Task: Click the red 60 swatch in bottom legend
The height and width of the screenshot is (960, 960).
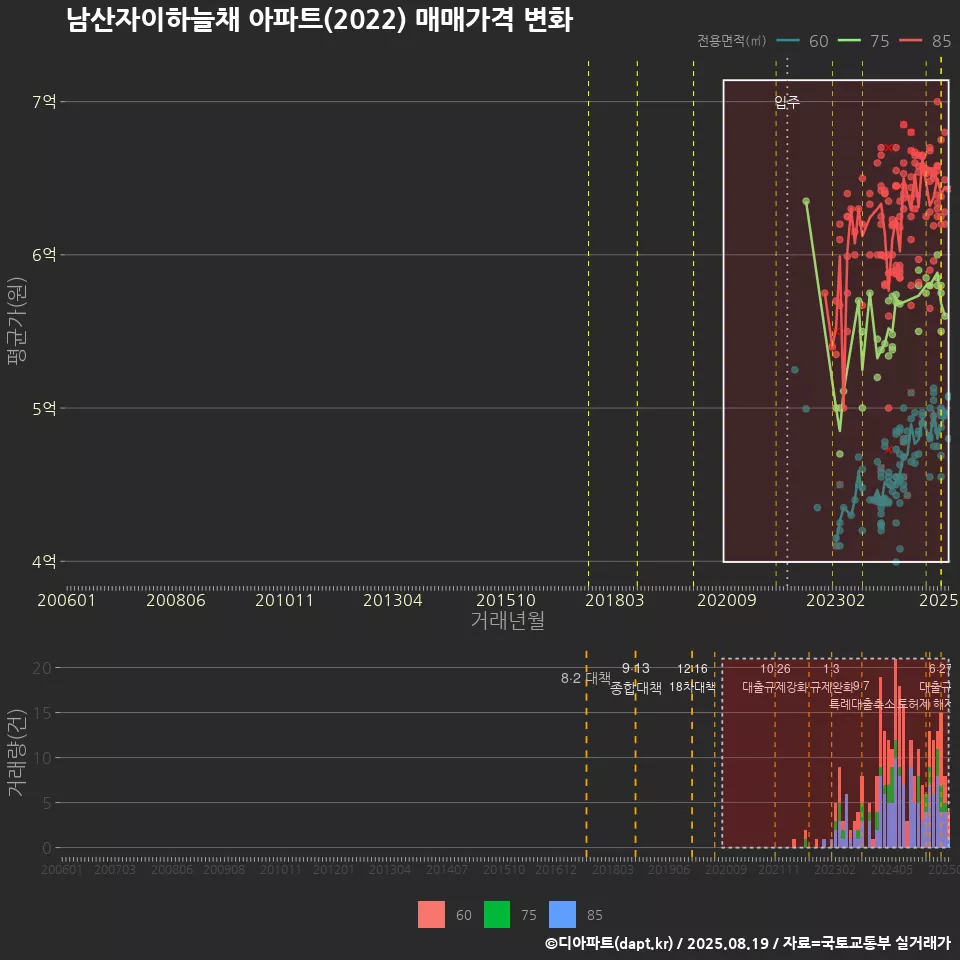Action: point(431,914)
